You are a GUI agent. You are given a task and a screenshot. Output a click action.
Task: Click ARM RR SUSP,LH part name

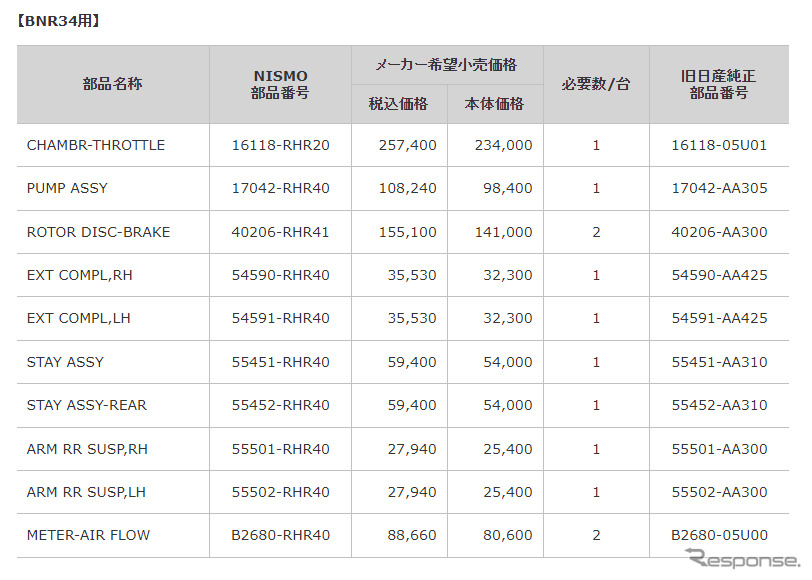tap(87, 492)
